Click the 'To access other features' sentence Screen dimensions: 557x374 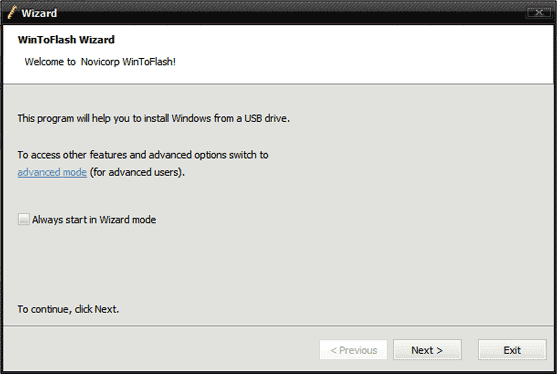pos(143,155)
